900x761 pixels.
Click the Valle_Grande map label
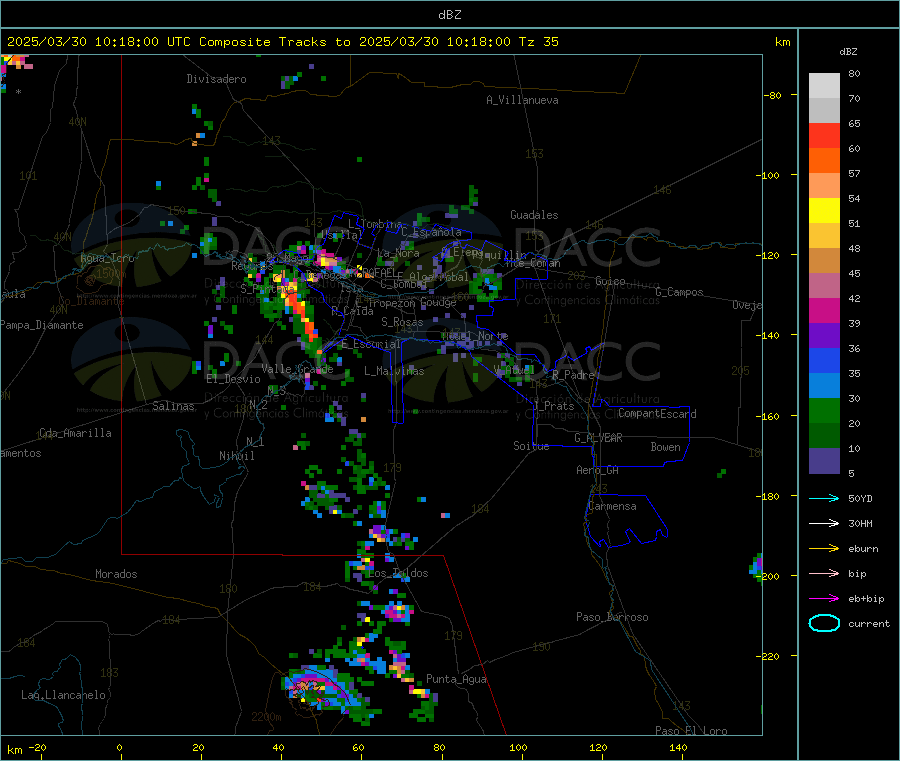(297, 369)
